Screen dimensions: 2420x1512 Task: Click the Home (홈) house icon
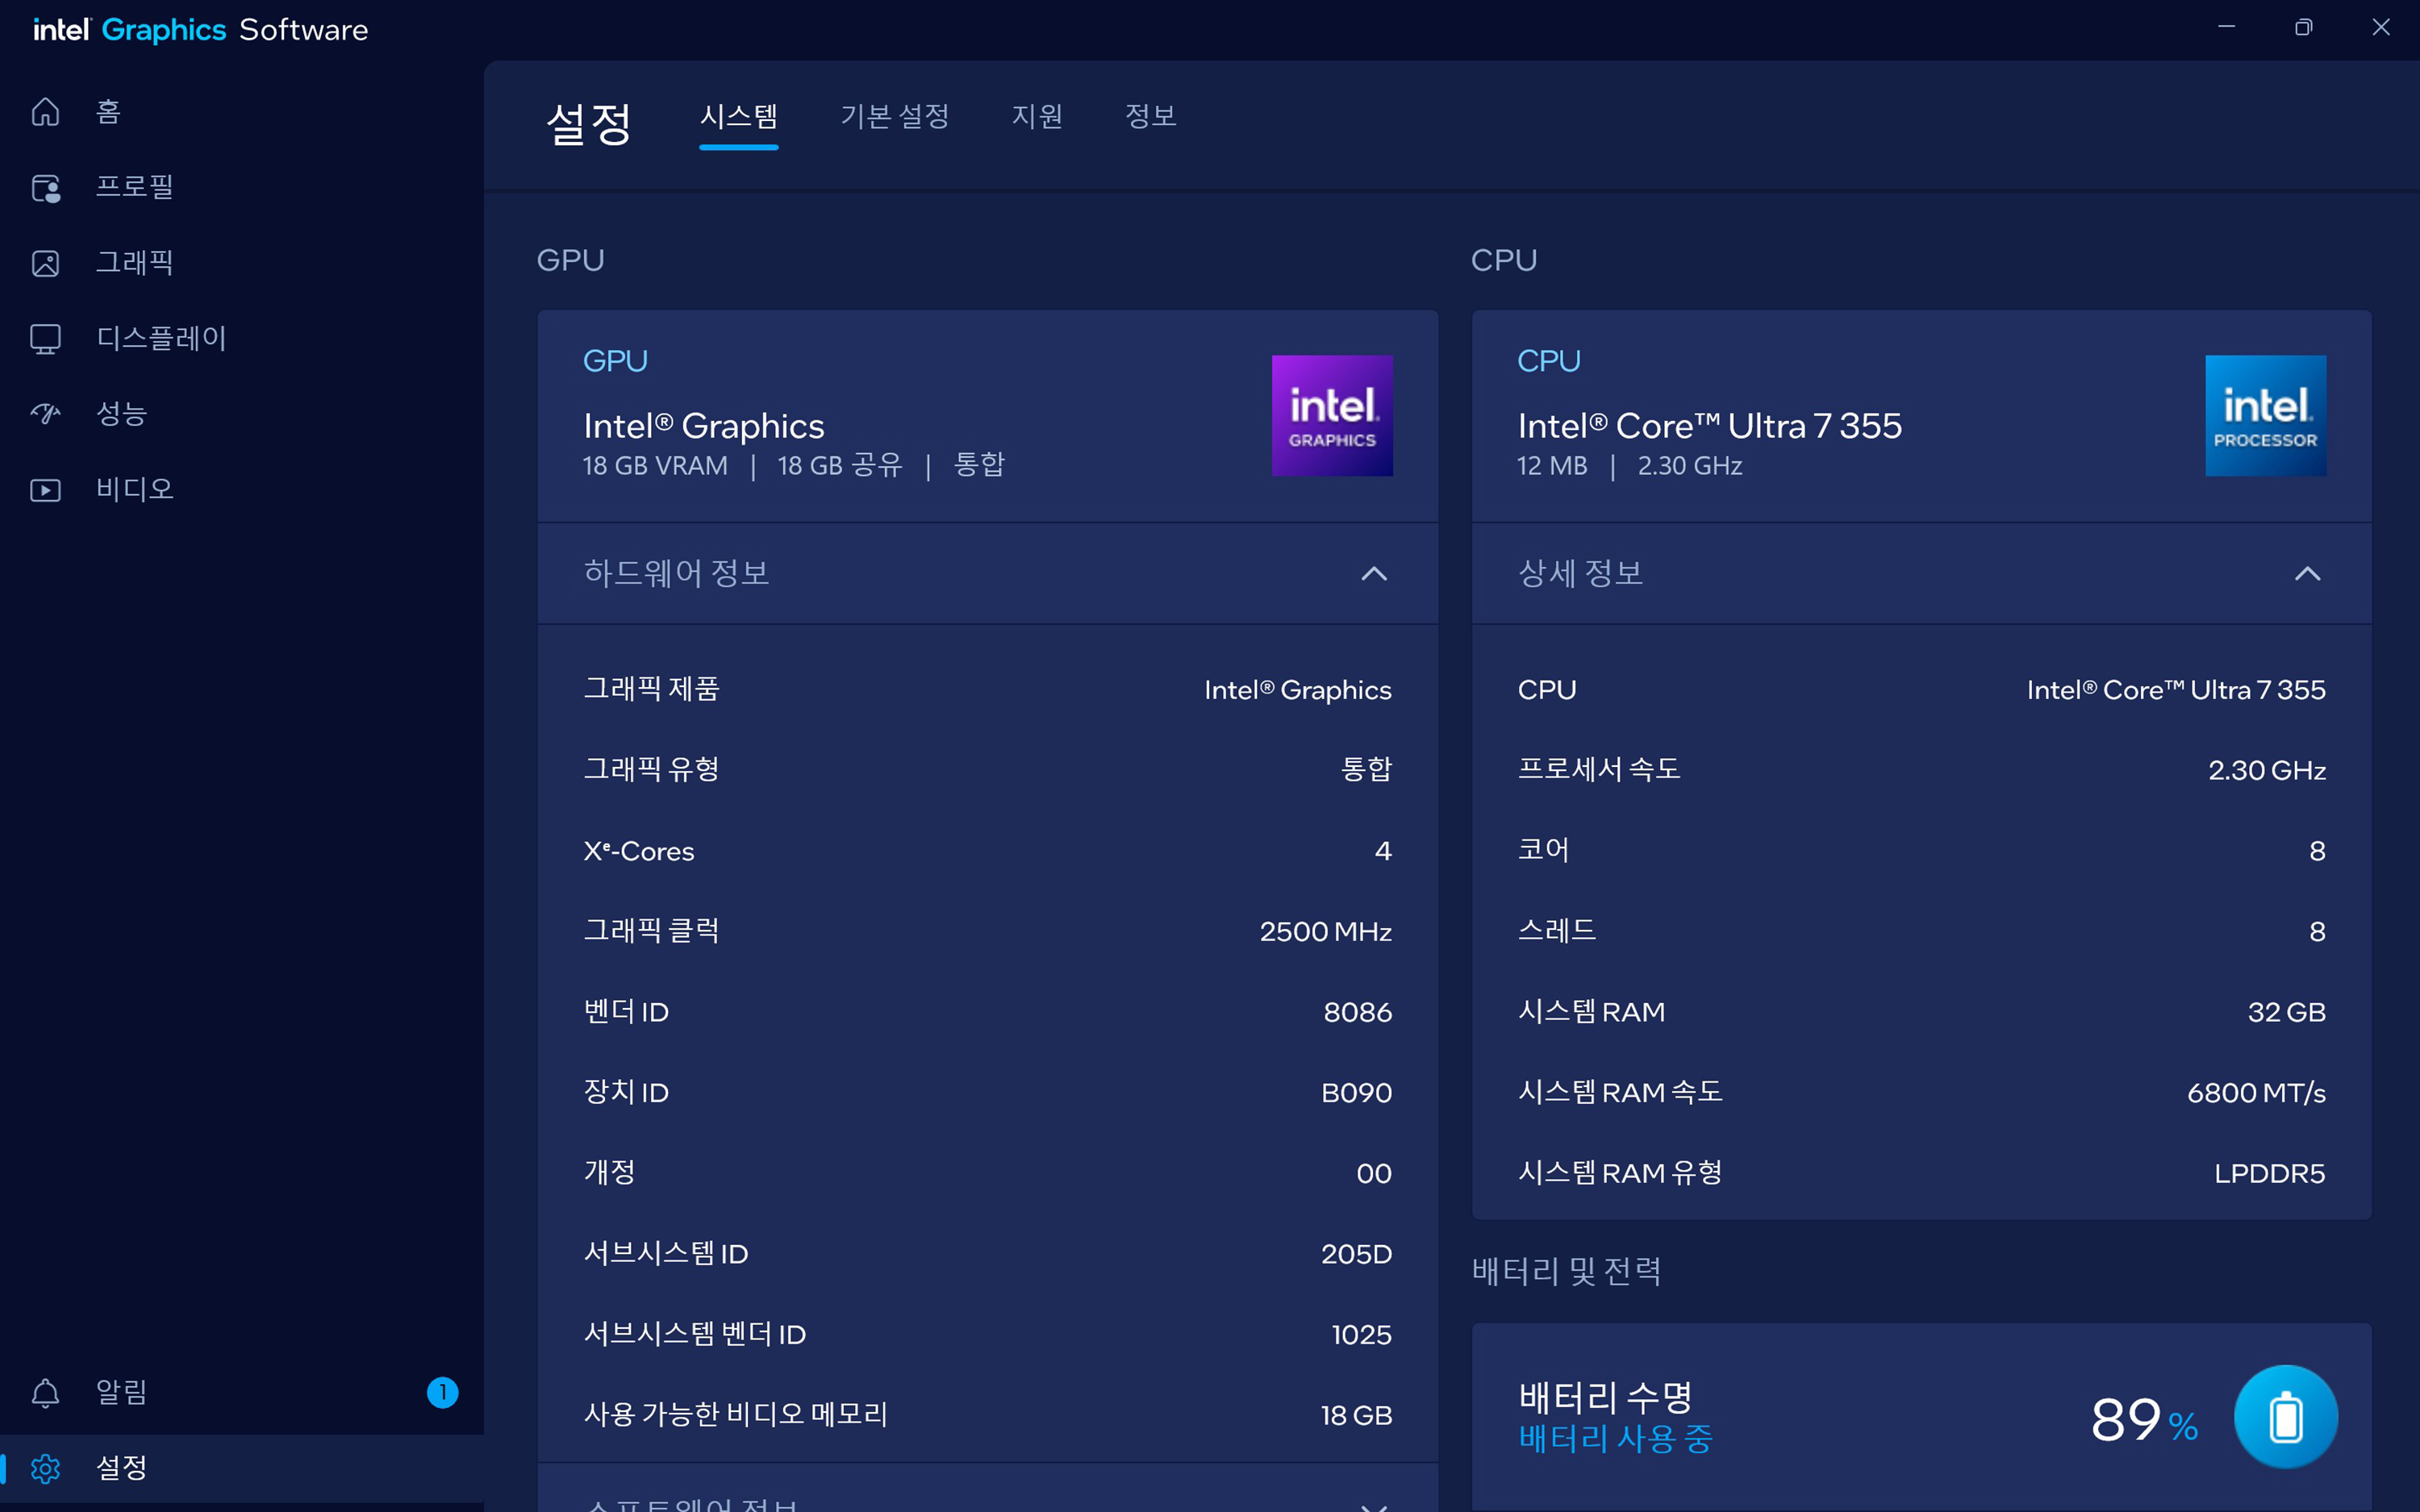click(45, 112)
